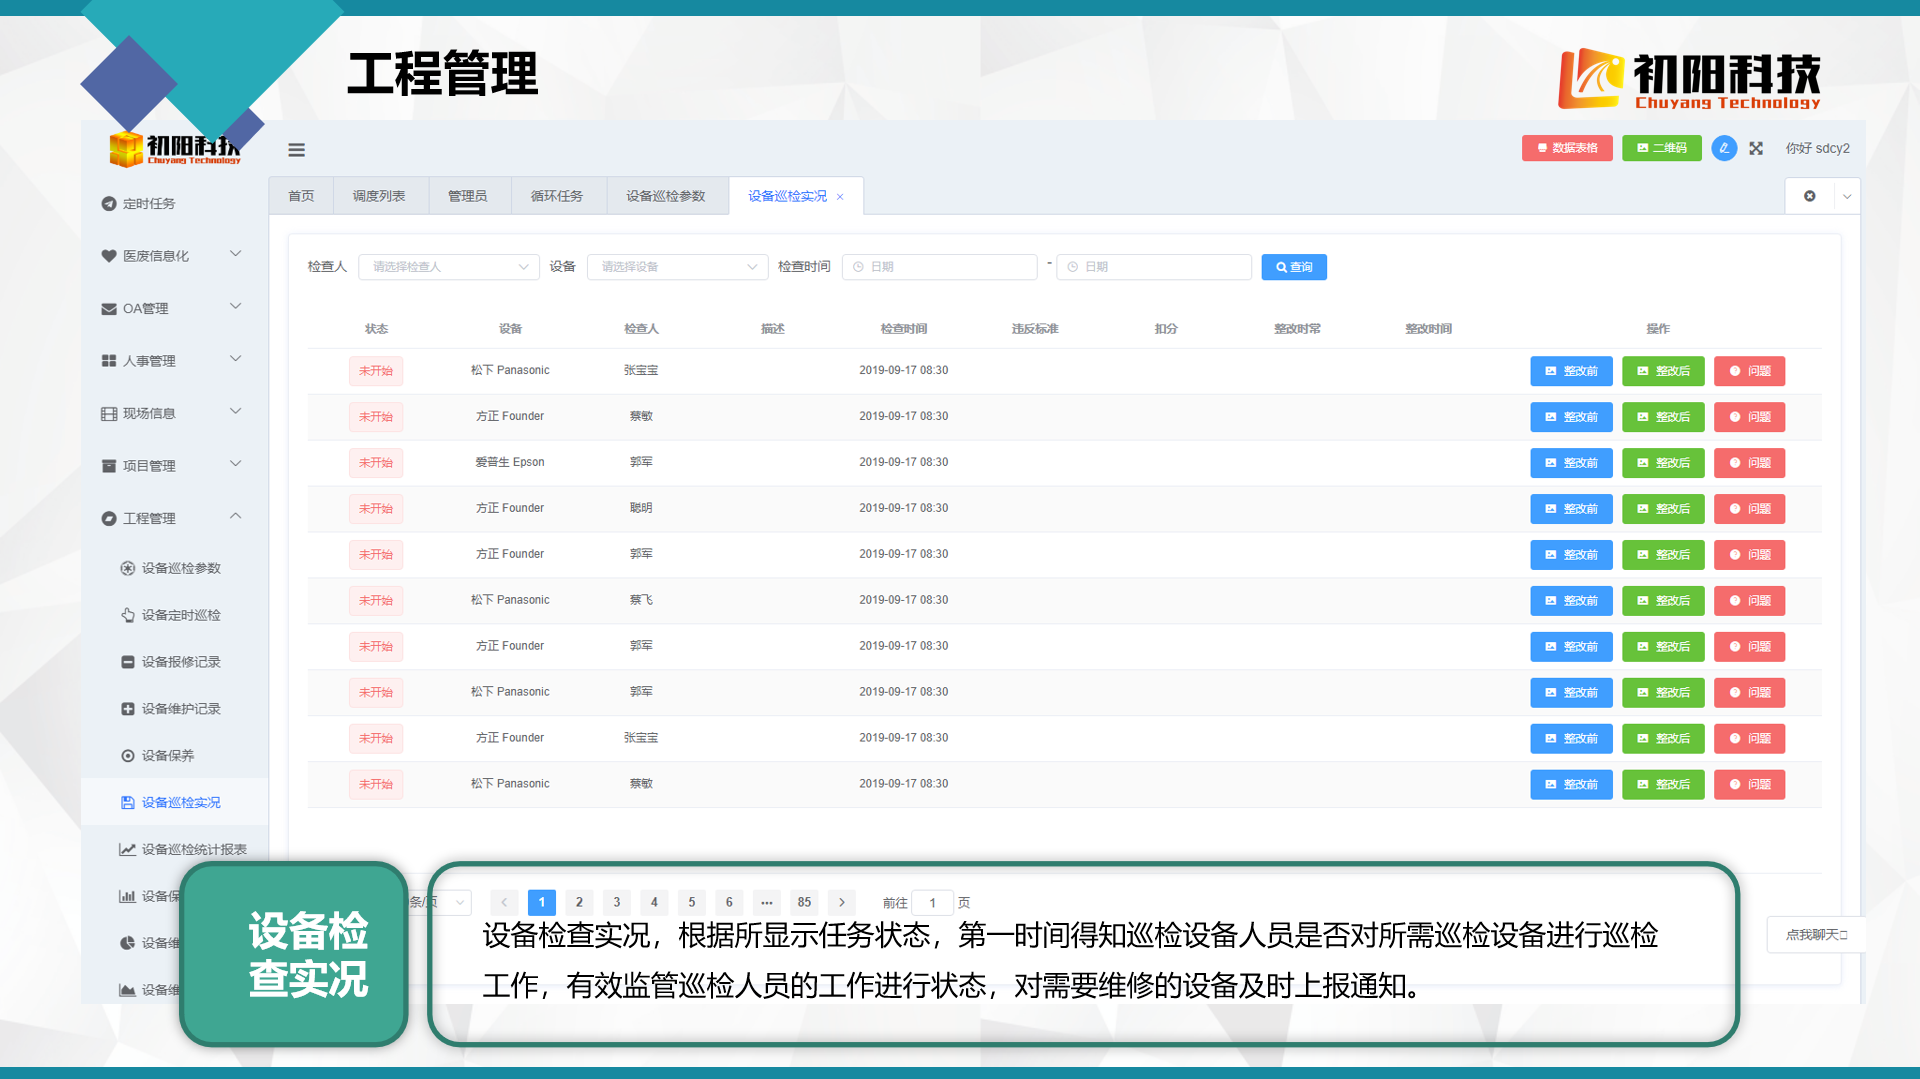
Task: Click the blue round edit icon
Action: 1724,148
